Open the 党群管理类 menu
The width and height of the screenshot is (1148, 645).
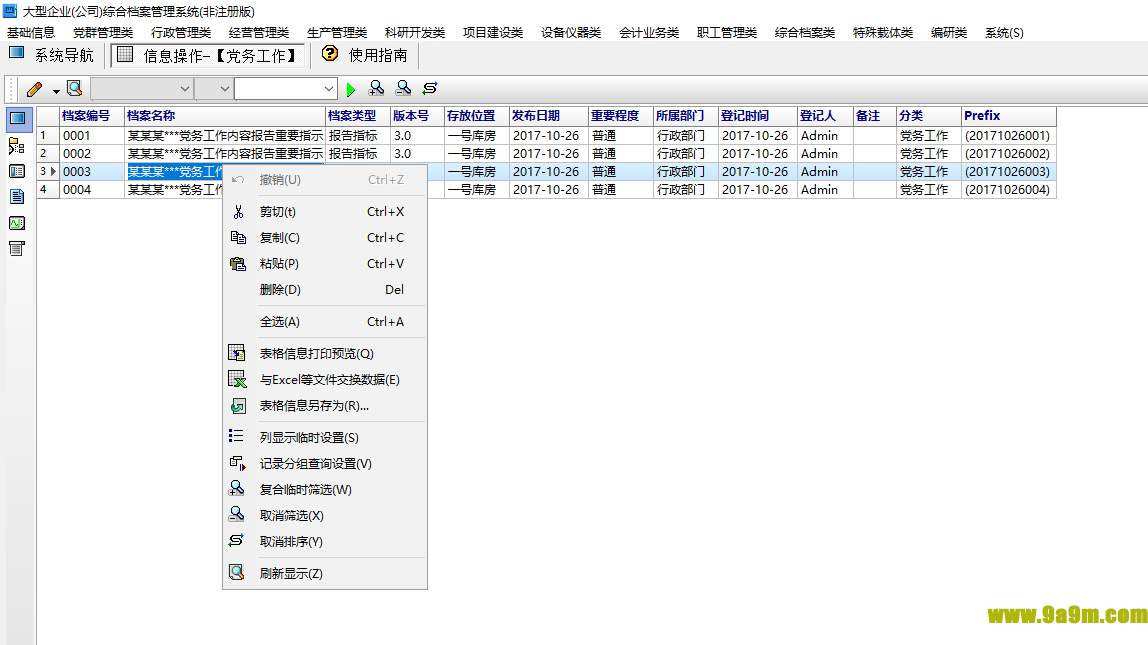(103, 33)
